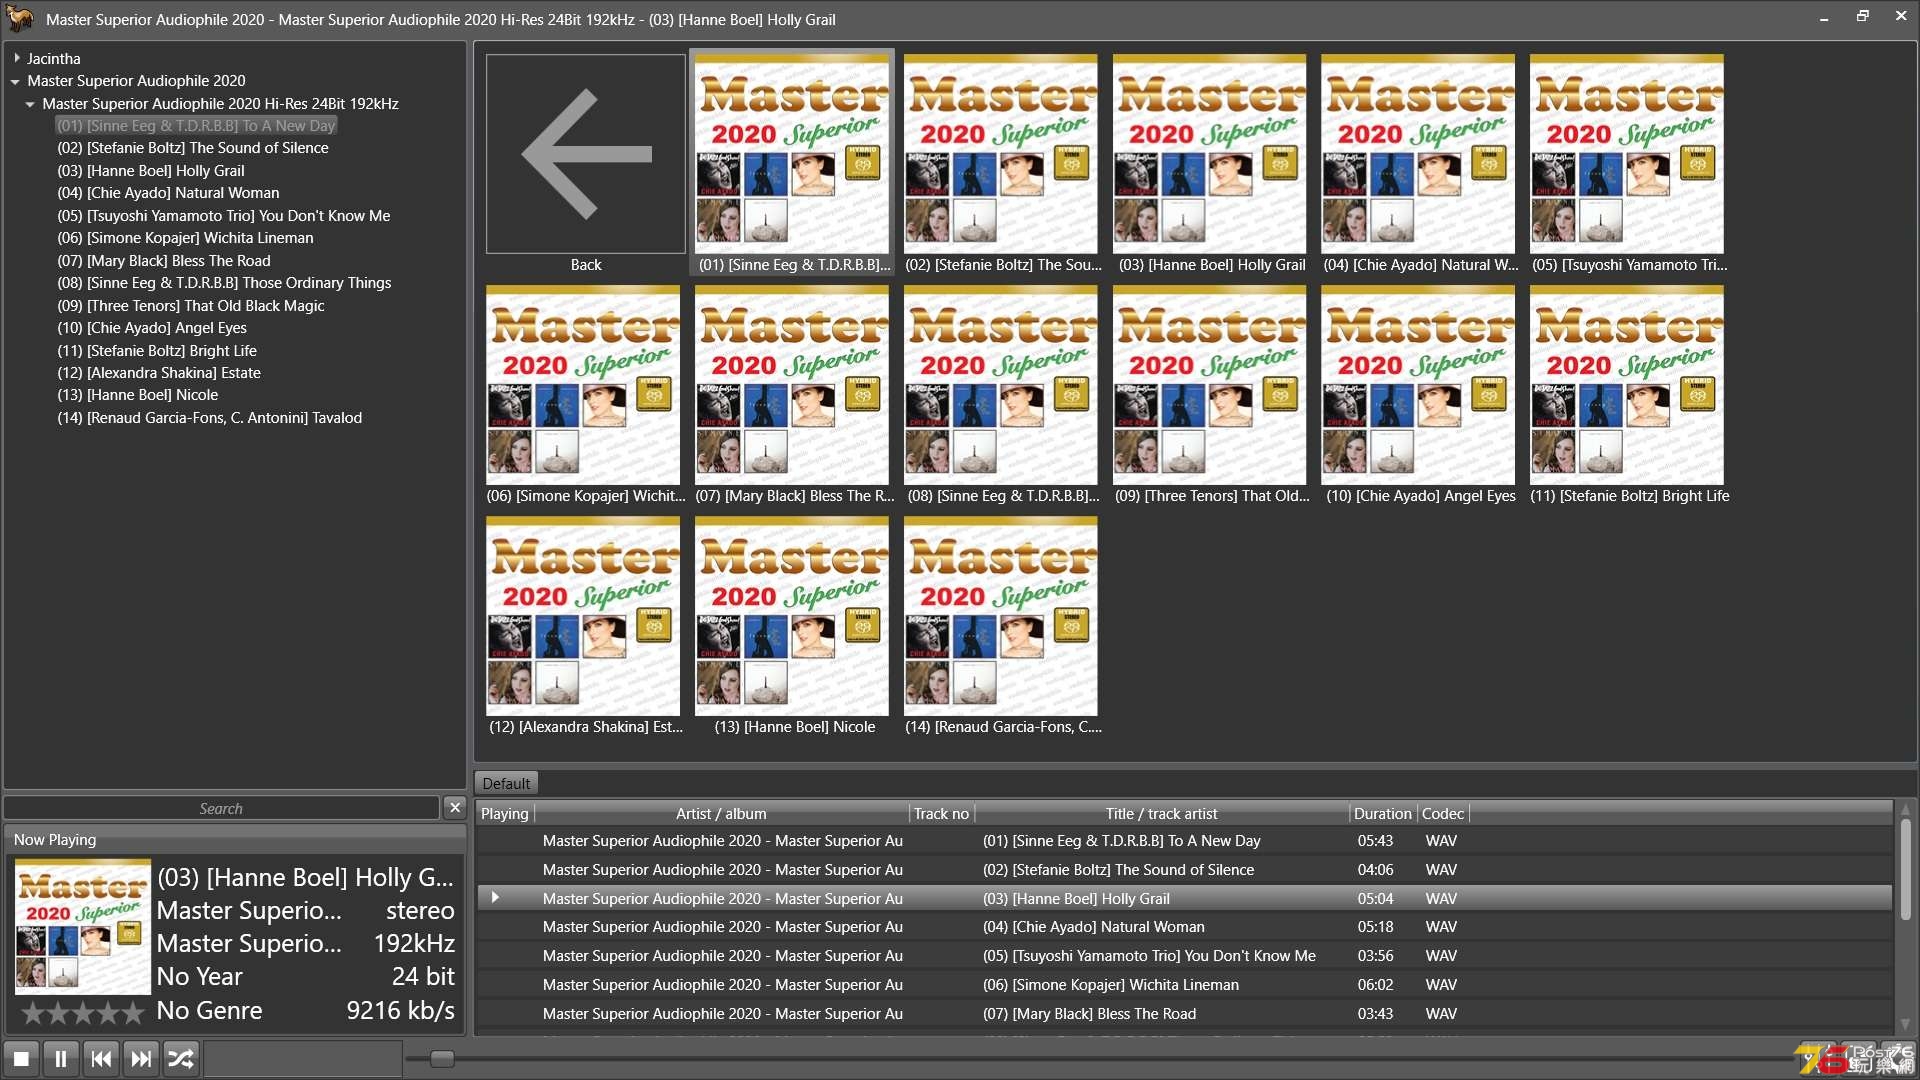Select playlist row (01) To A New Day
This screenshot has width=1920, height=1080.
coord(1185,841)
